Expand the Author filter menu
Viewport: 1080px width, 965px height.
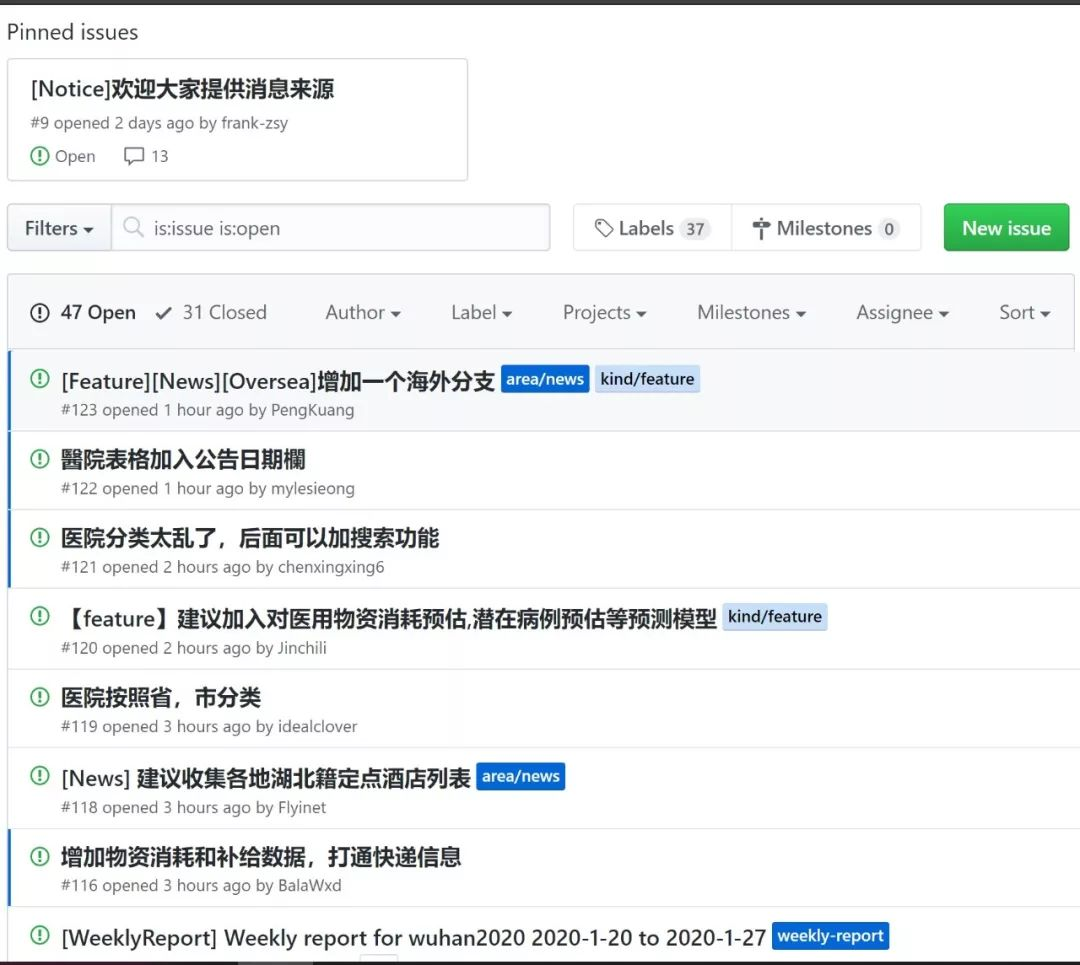point(363,313)
